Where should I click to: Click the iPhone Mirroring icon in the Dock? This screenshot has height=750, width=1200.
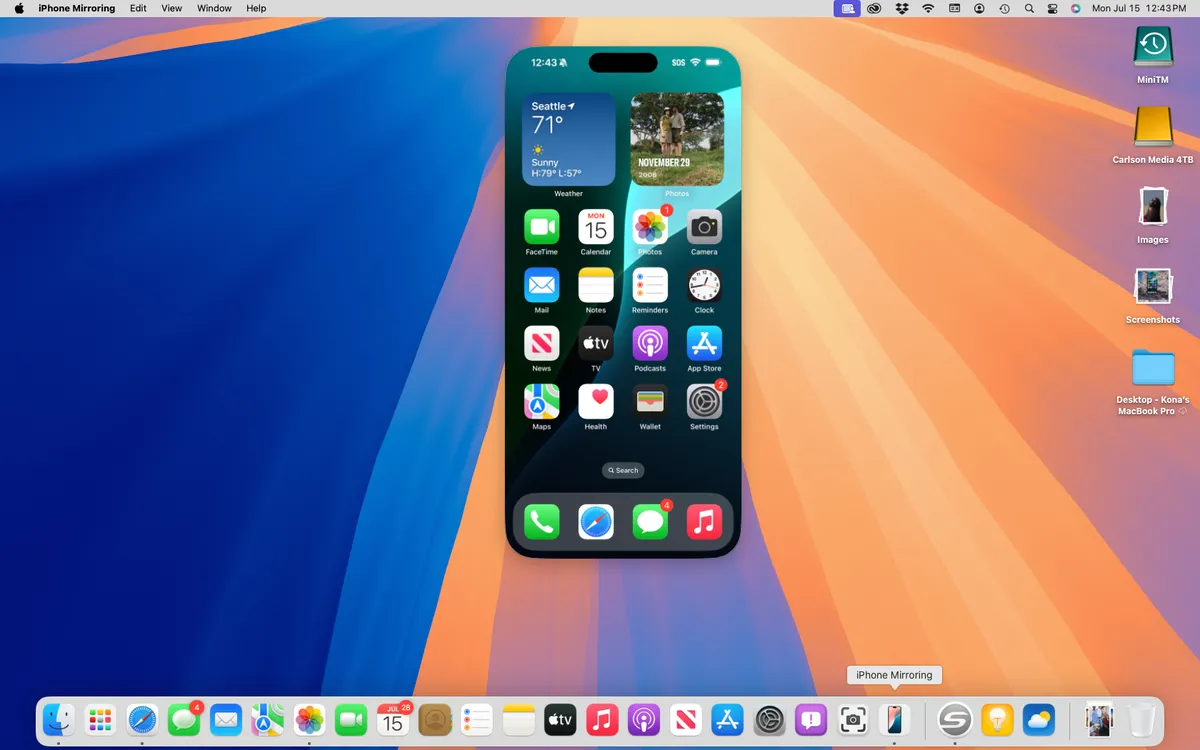point(894,719)
